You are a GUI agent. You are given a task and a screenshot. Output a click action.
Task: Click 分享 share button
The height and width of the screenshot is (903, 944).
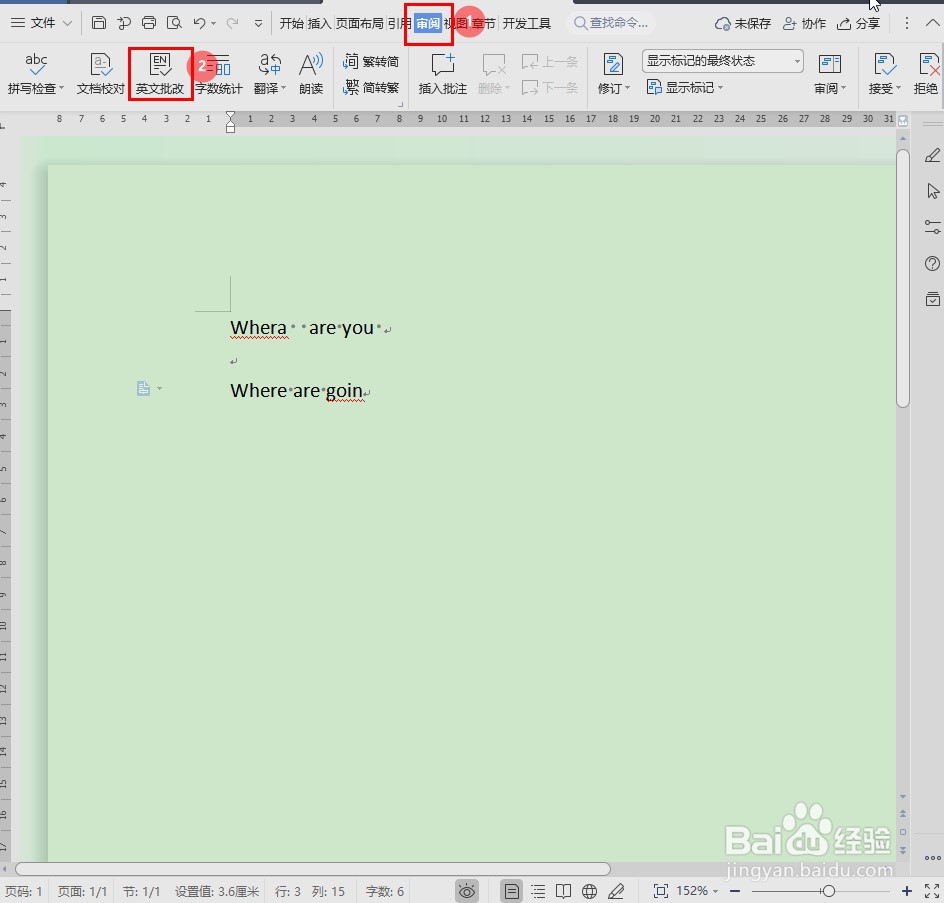pos(859,23)
